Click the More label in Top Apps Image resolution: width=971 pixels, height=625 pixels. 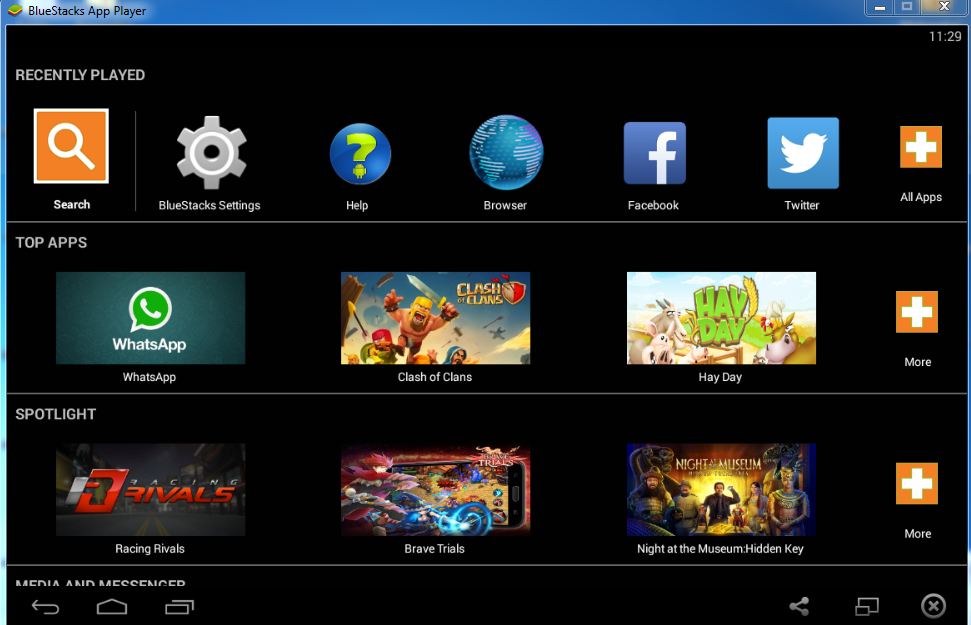pos(918,362)
